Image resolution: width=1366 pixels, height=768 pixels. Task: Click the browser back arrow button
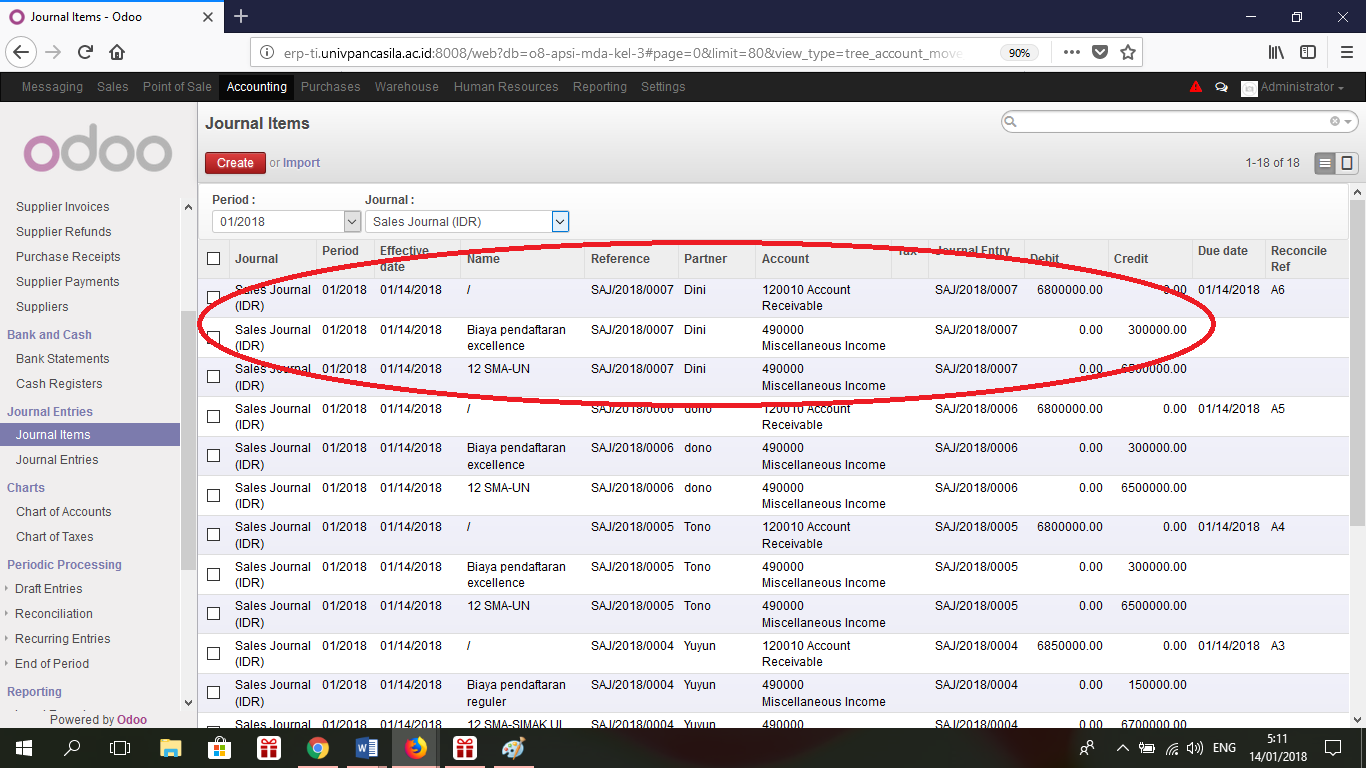pos(22,52)
